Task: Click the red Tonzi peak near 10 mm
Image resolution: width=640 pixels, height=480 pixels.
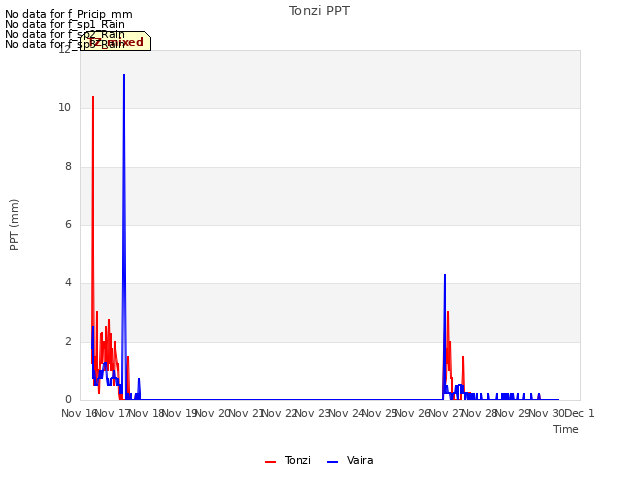Action: pos(93,97)
